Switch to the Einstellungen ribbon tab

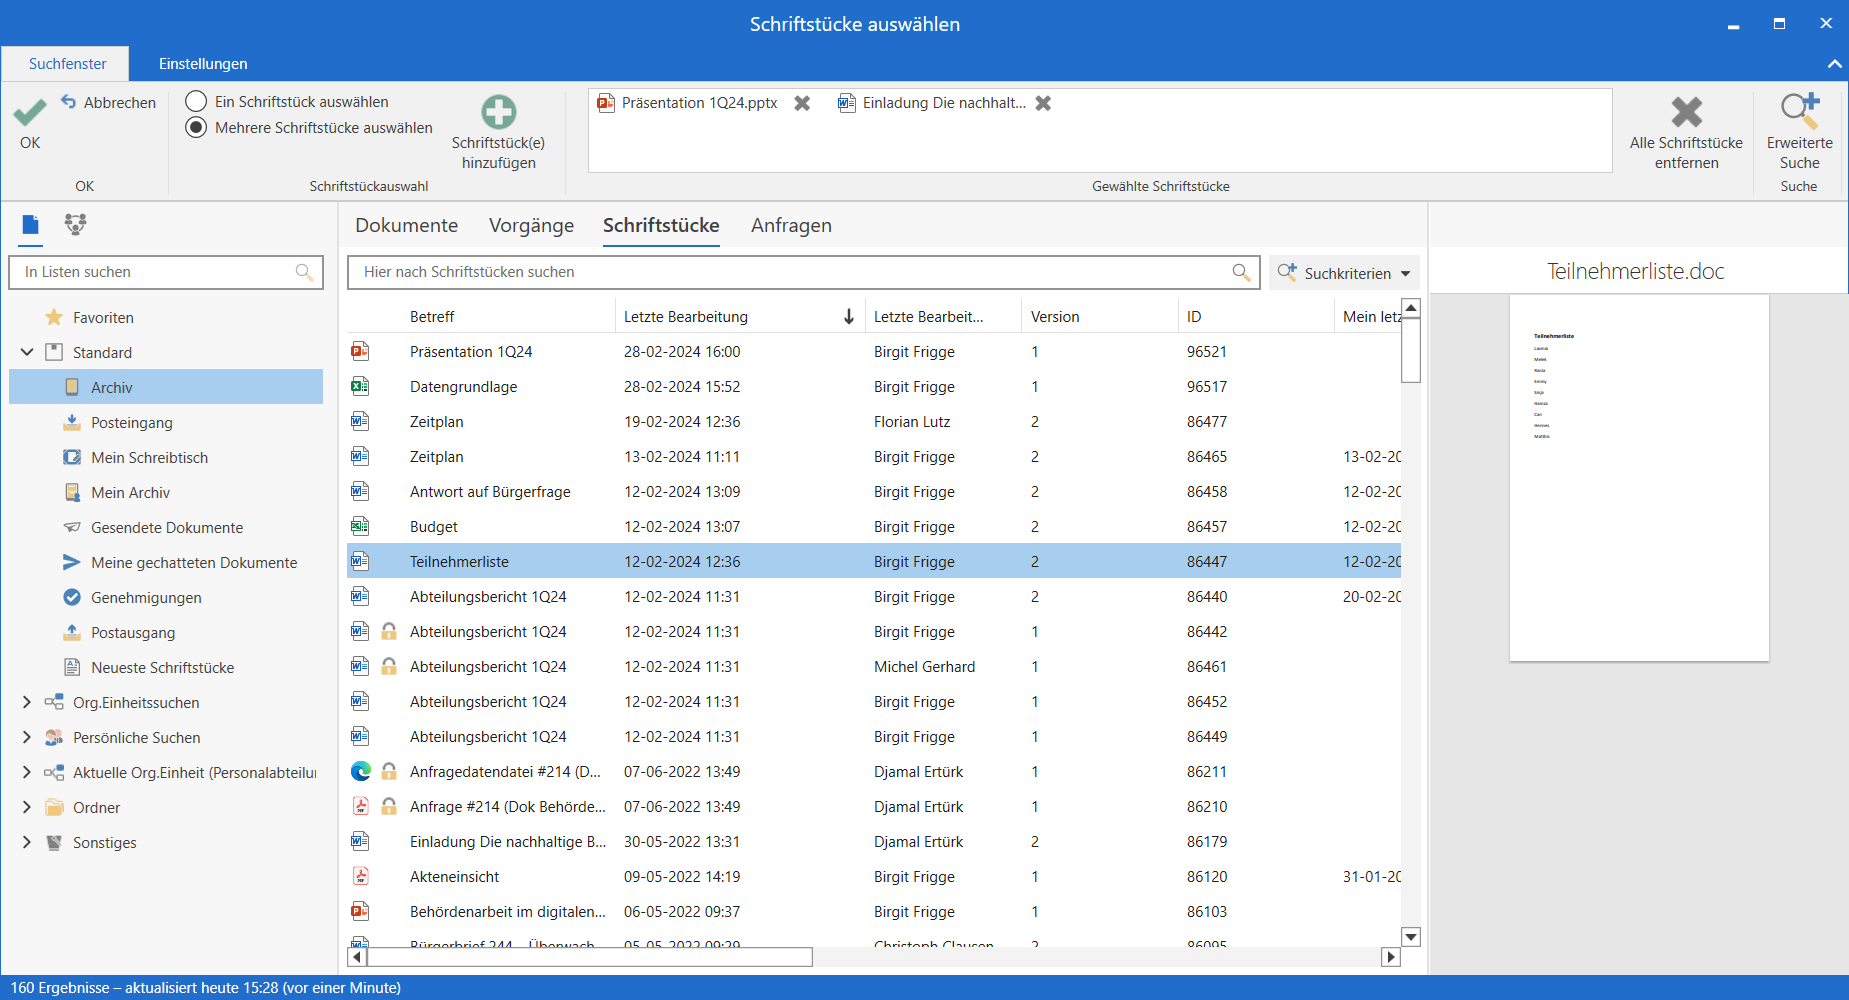203,63
